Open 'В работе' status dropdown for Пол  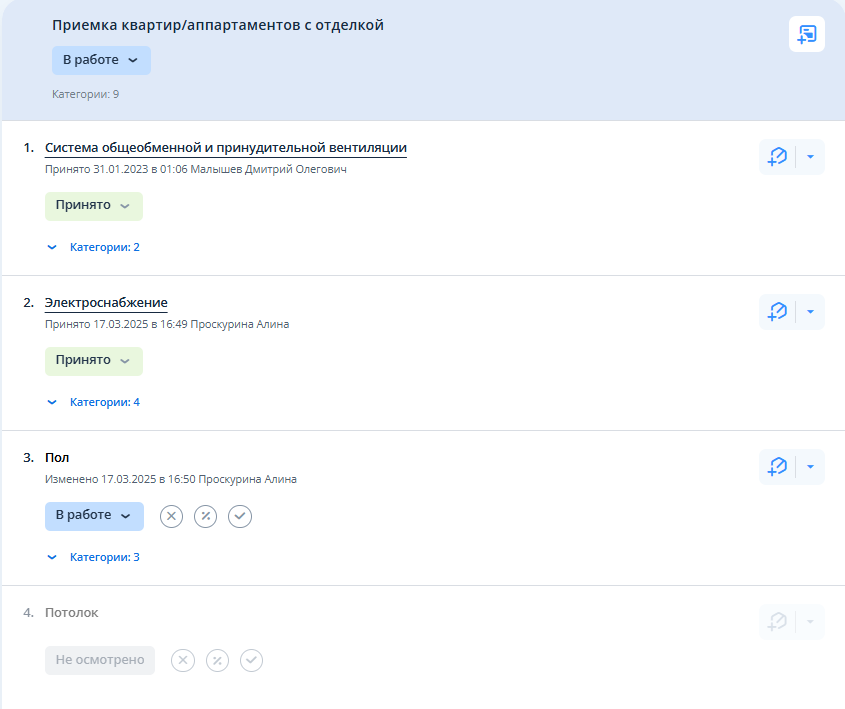(x=94, y=516)
